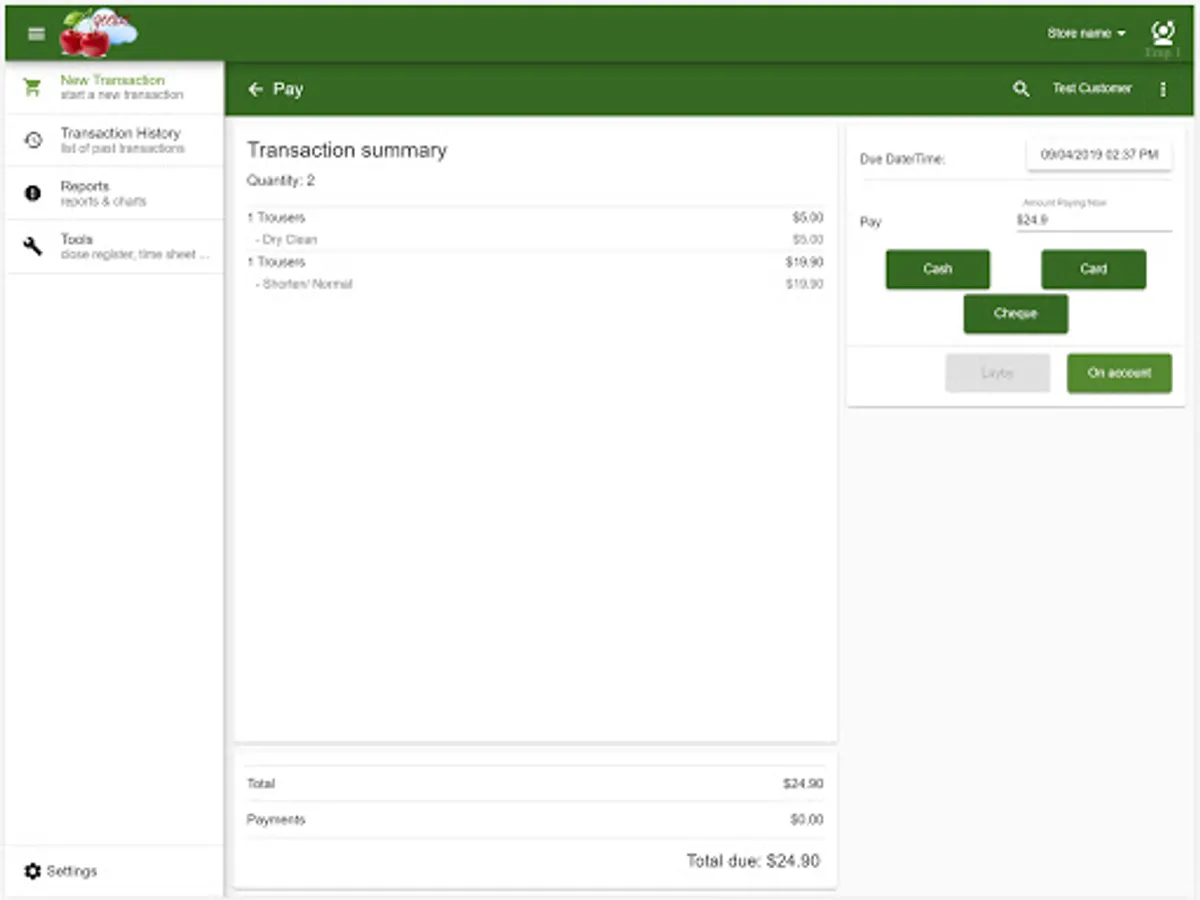Pay with the Cheque button
The image size is (1200, 900).
[1015, 313]
